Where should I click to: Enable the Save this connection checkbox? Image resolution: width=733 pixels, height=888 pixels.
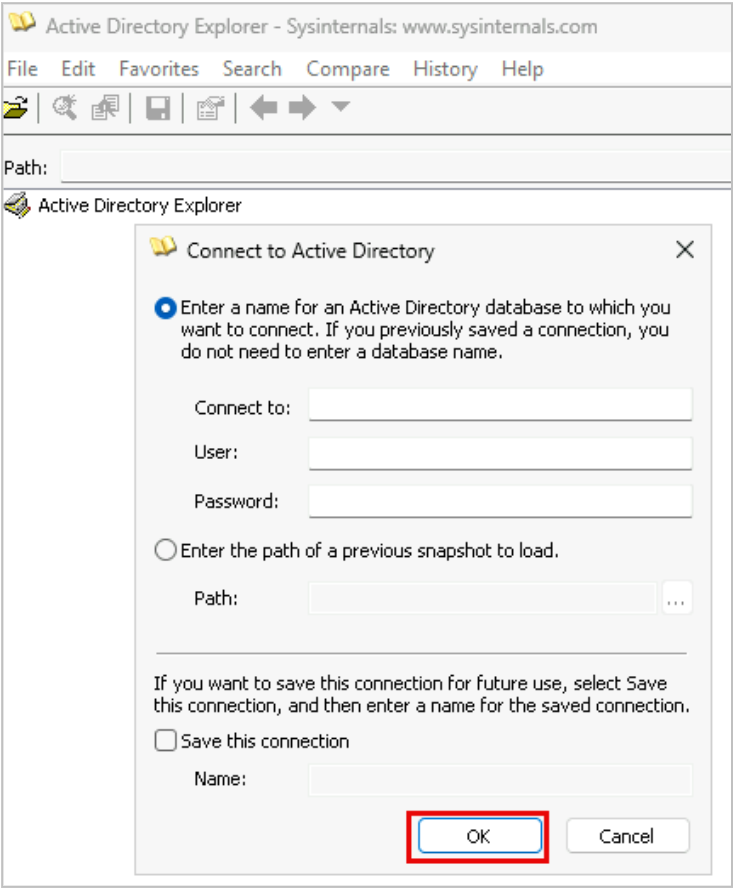(x=166, y=741)
